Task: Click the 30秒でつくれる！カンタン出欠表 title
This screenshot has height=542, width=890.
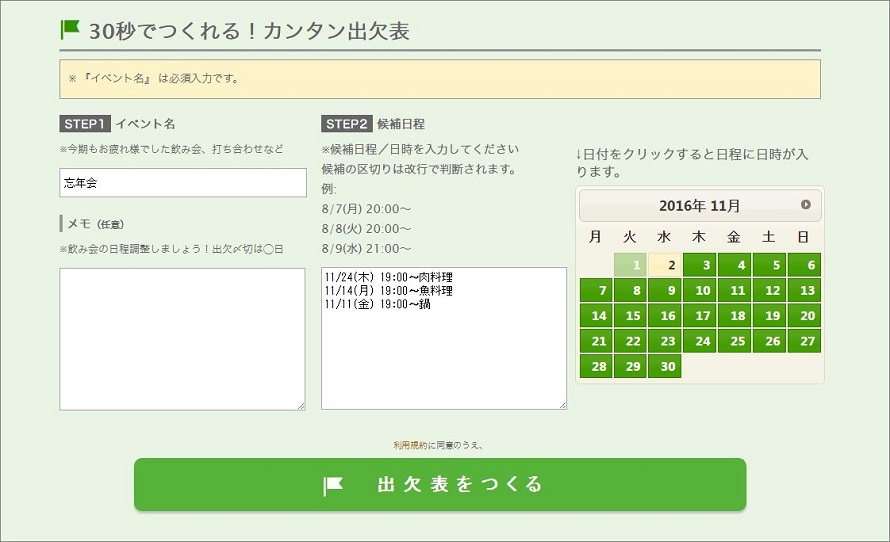Action: click(x=249, y=31)
